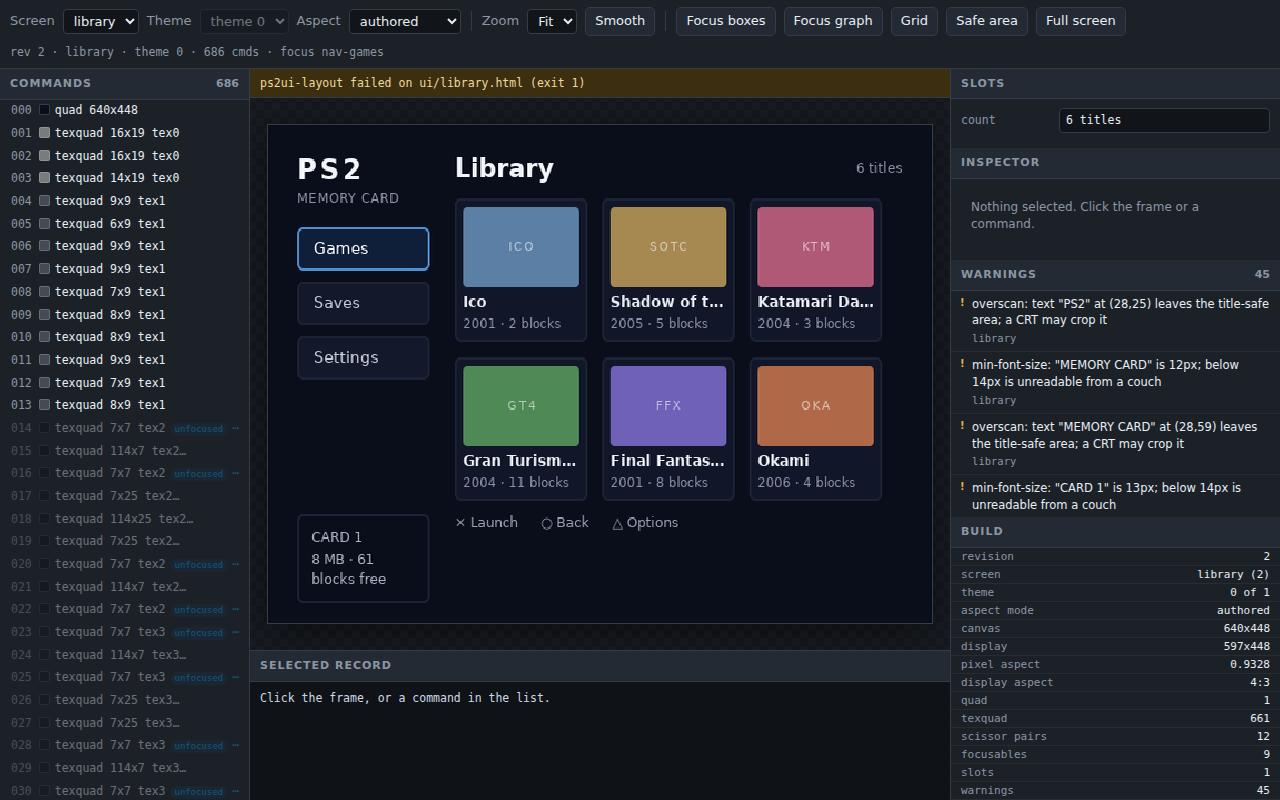This screenshot has height=800, width=1280.
Task: Click warning icon for MEMORY CARD min-font-size
Action: tap(962, 365)
